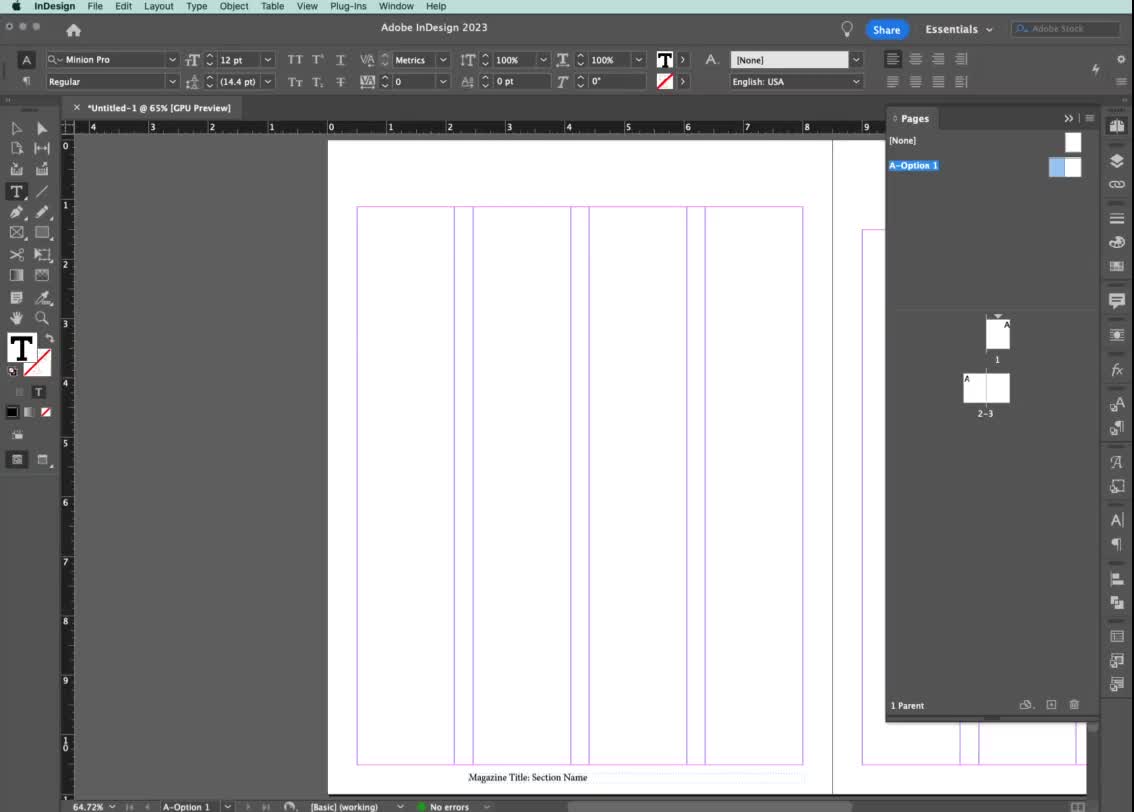Click the Share button
Viewport: 1134px width, 812px height.
click(x=886, y=29)
